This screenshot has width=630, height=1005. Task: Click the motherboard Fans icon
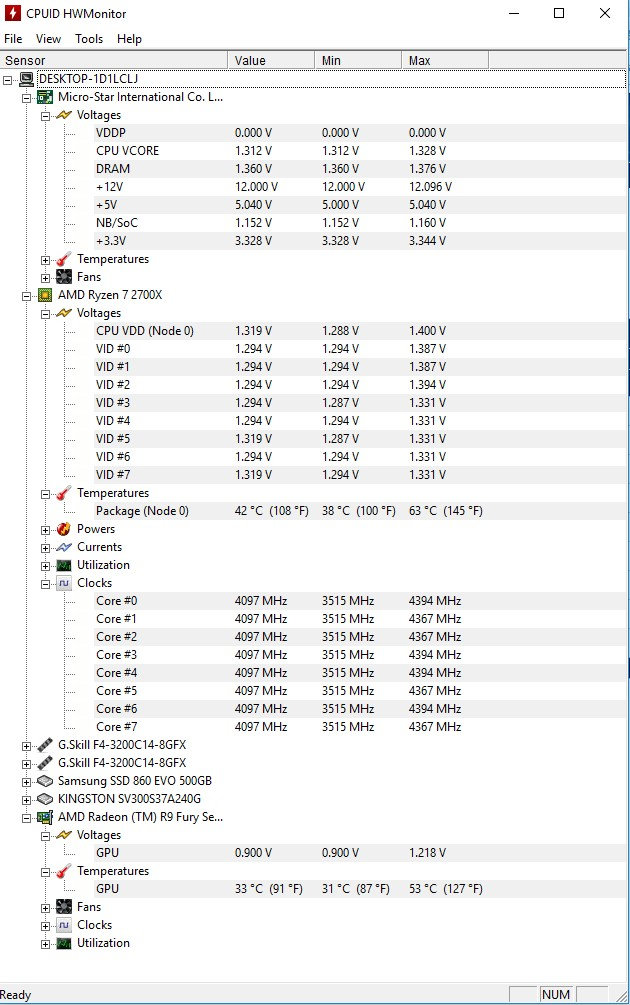tap(63, 277)
